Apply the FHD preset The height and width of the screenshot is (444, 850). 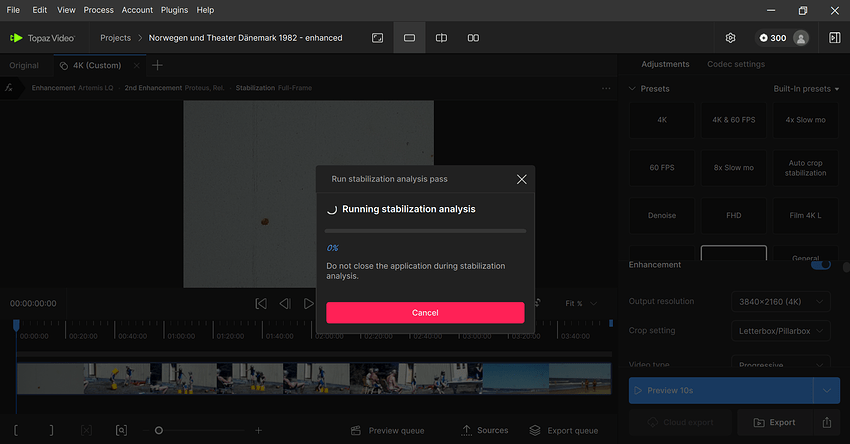pos(733,215)
